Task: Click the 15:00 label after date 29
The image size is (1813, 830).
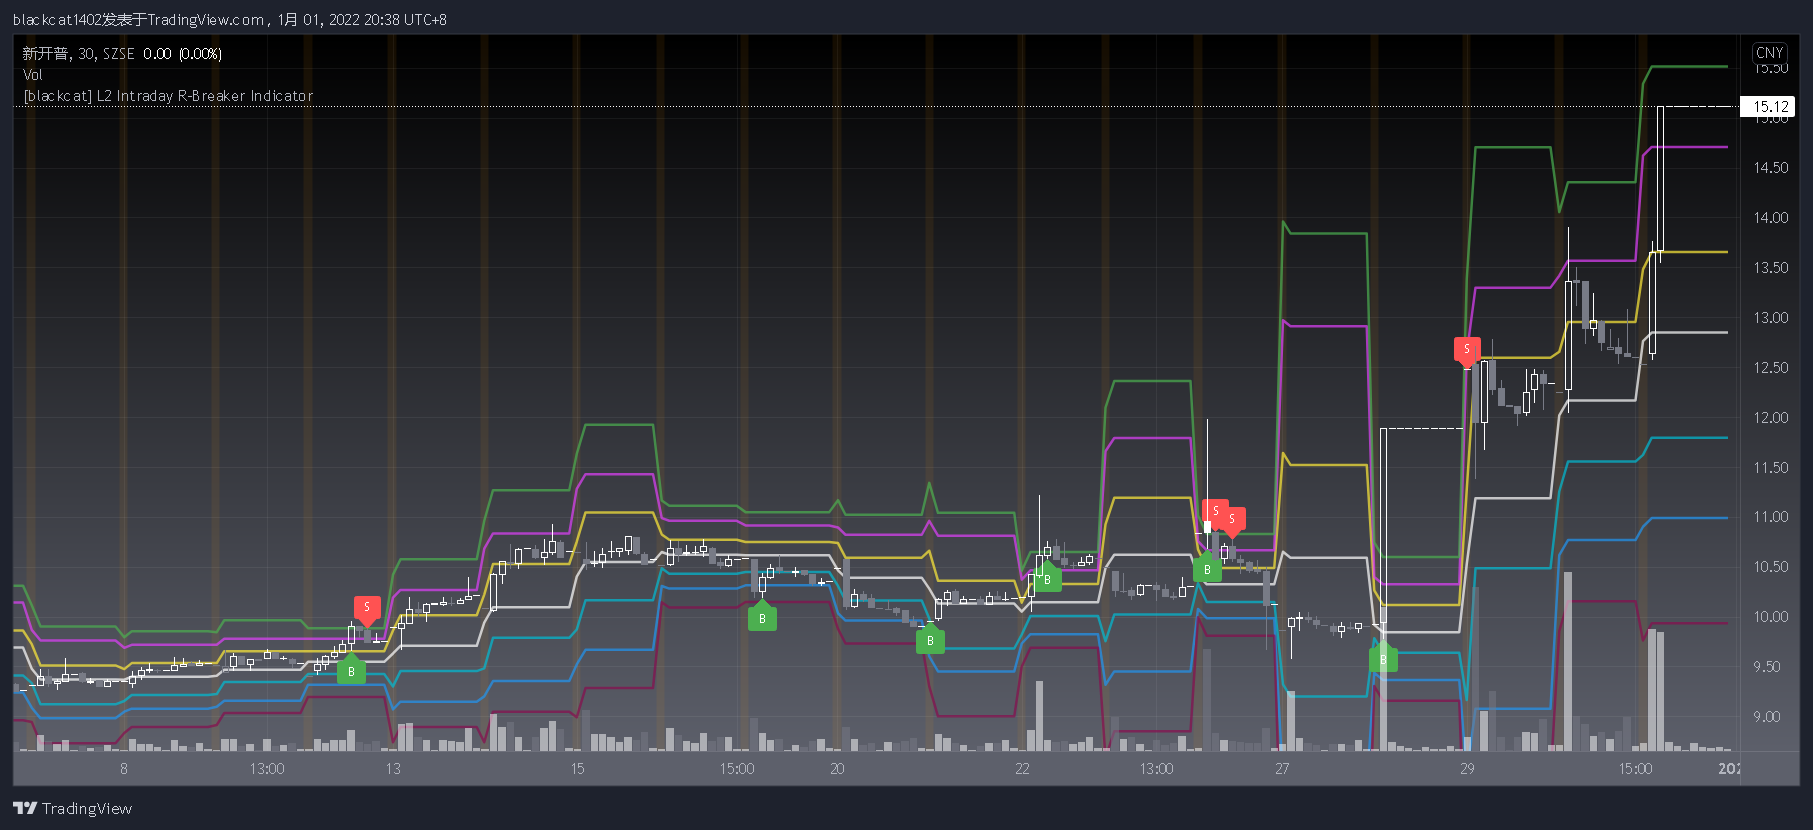Action: [x=1636, y=769]
